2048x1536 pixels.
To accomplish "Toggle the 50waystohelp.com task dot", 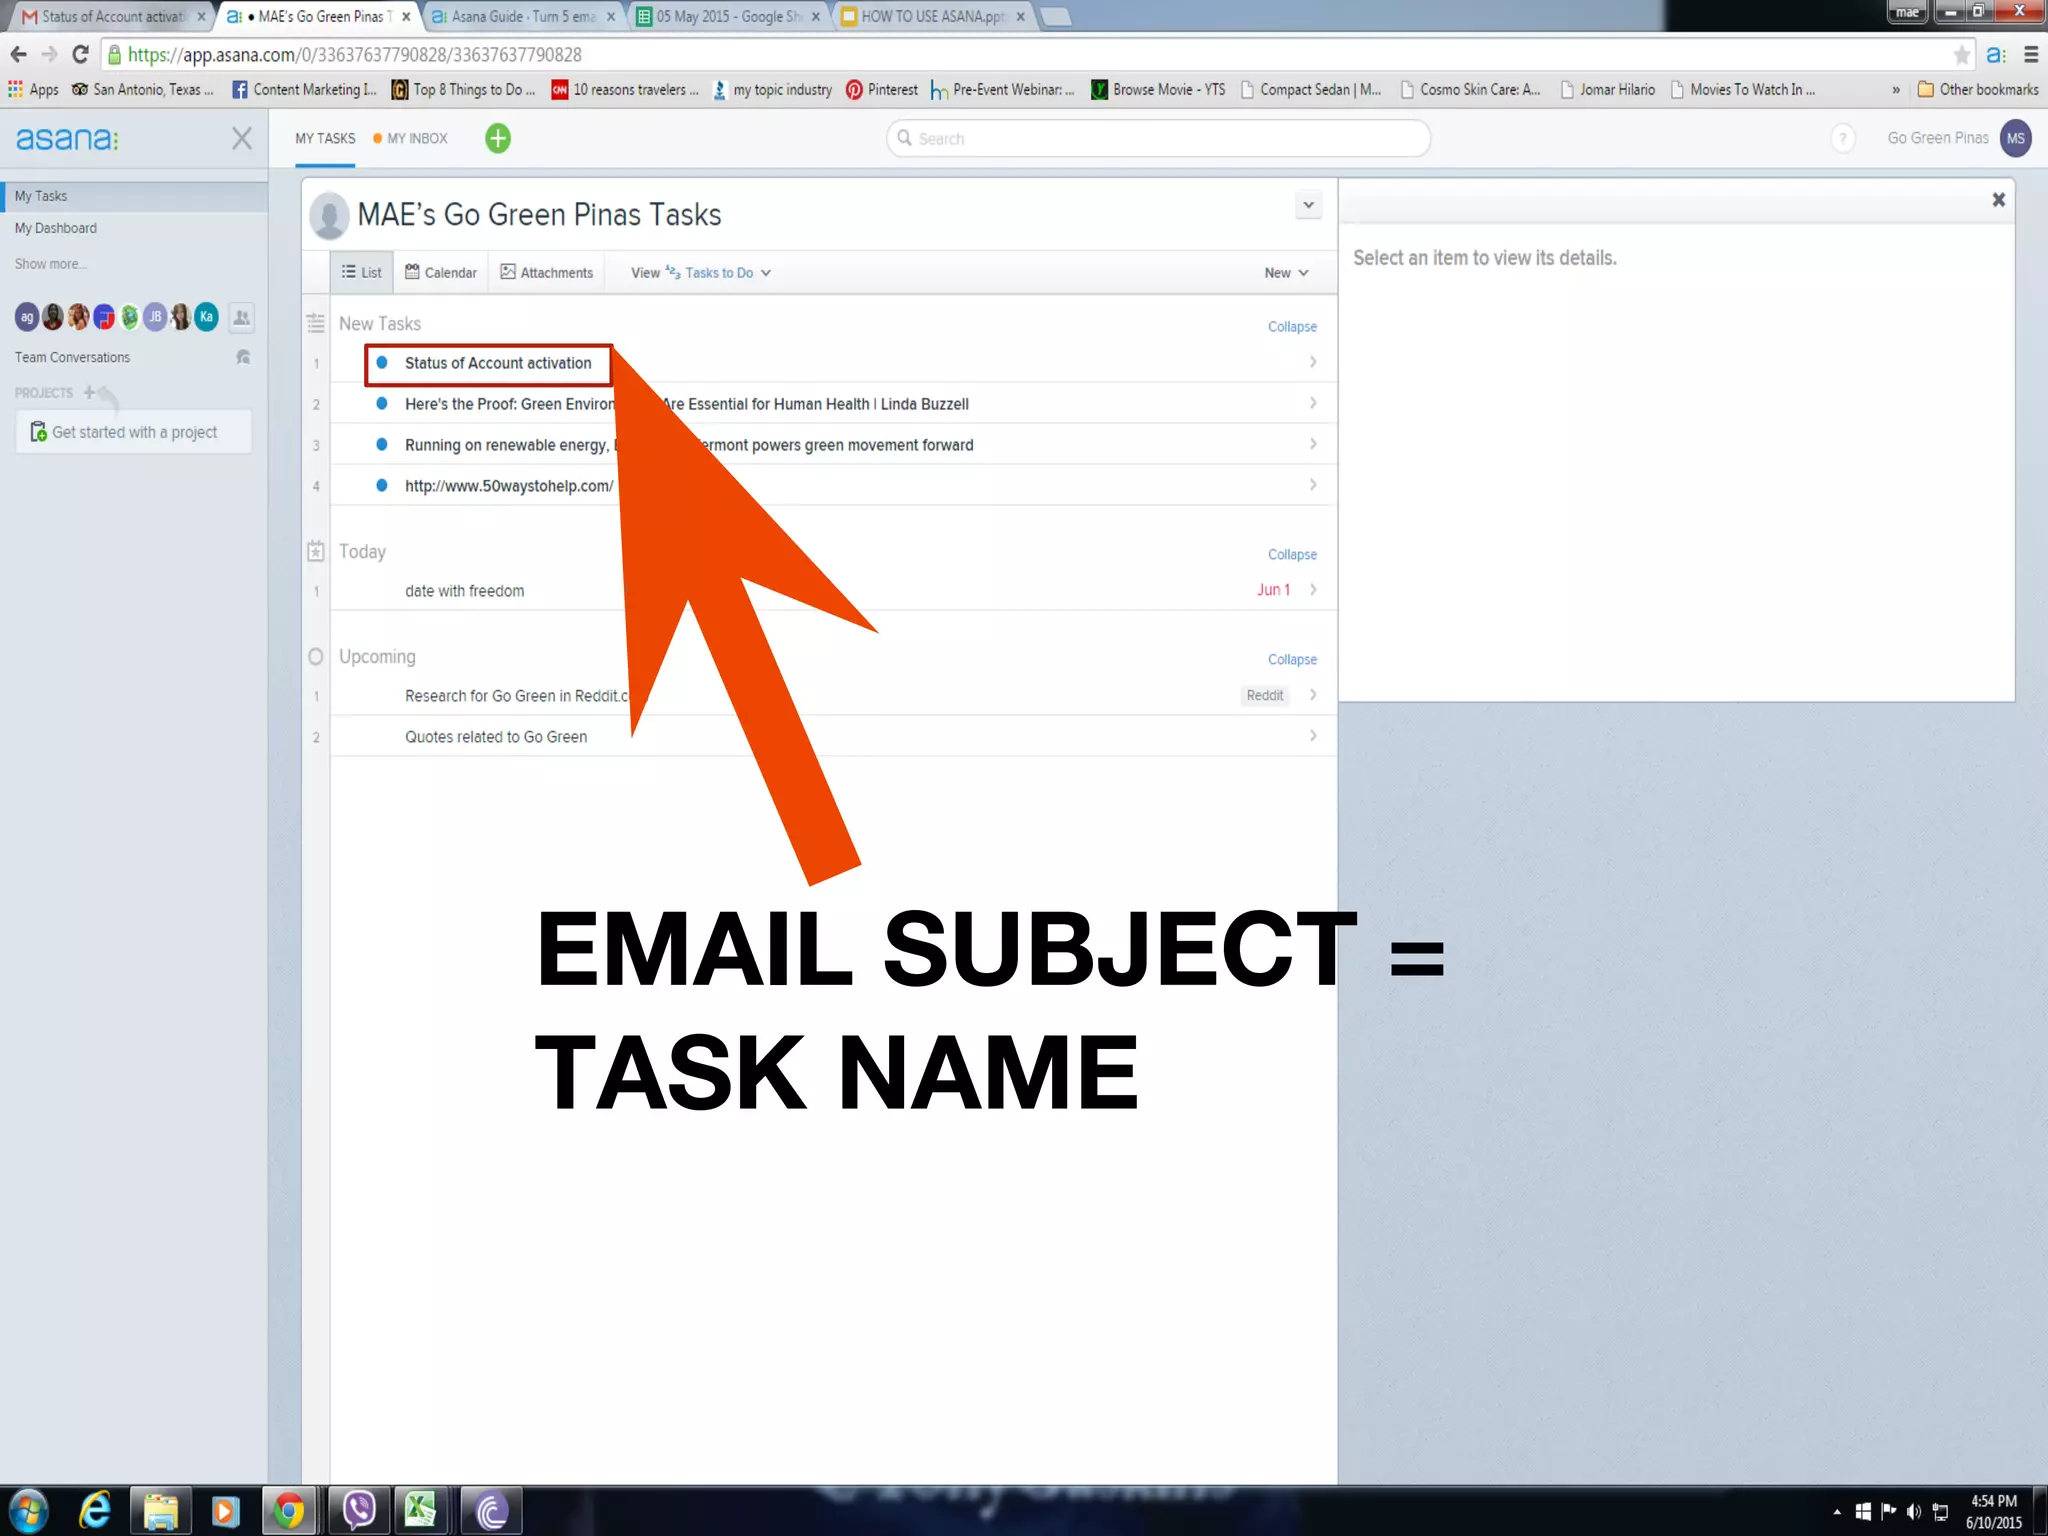I will 382,486.
